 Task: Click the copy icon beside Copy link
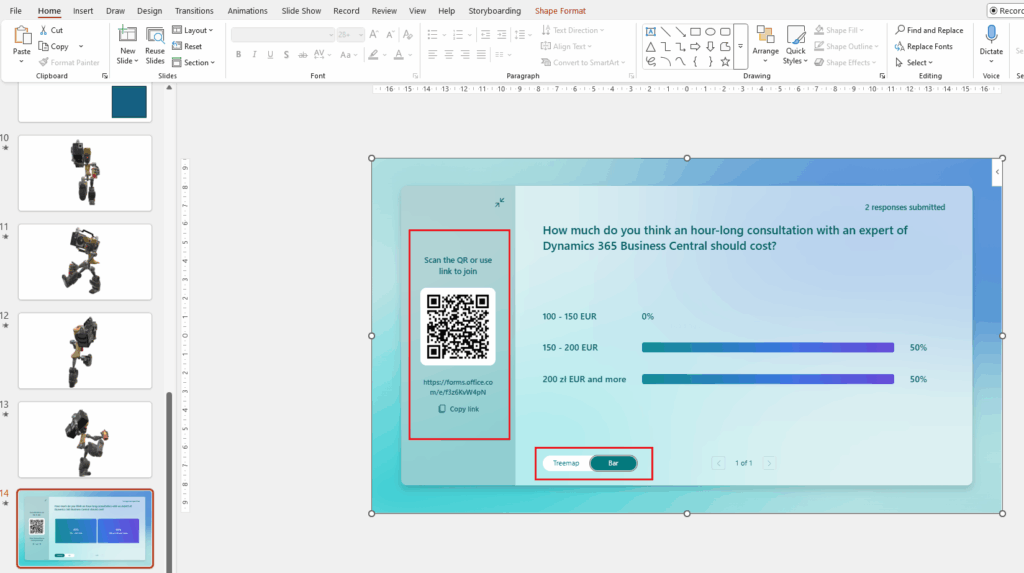pyautogui.click(x=442, y=409)
